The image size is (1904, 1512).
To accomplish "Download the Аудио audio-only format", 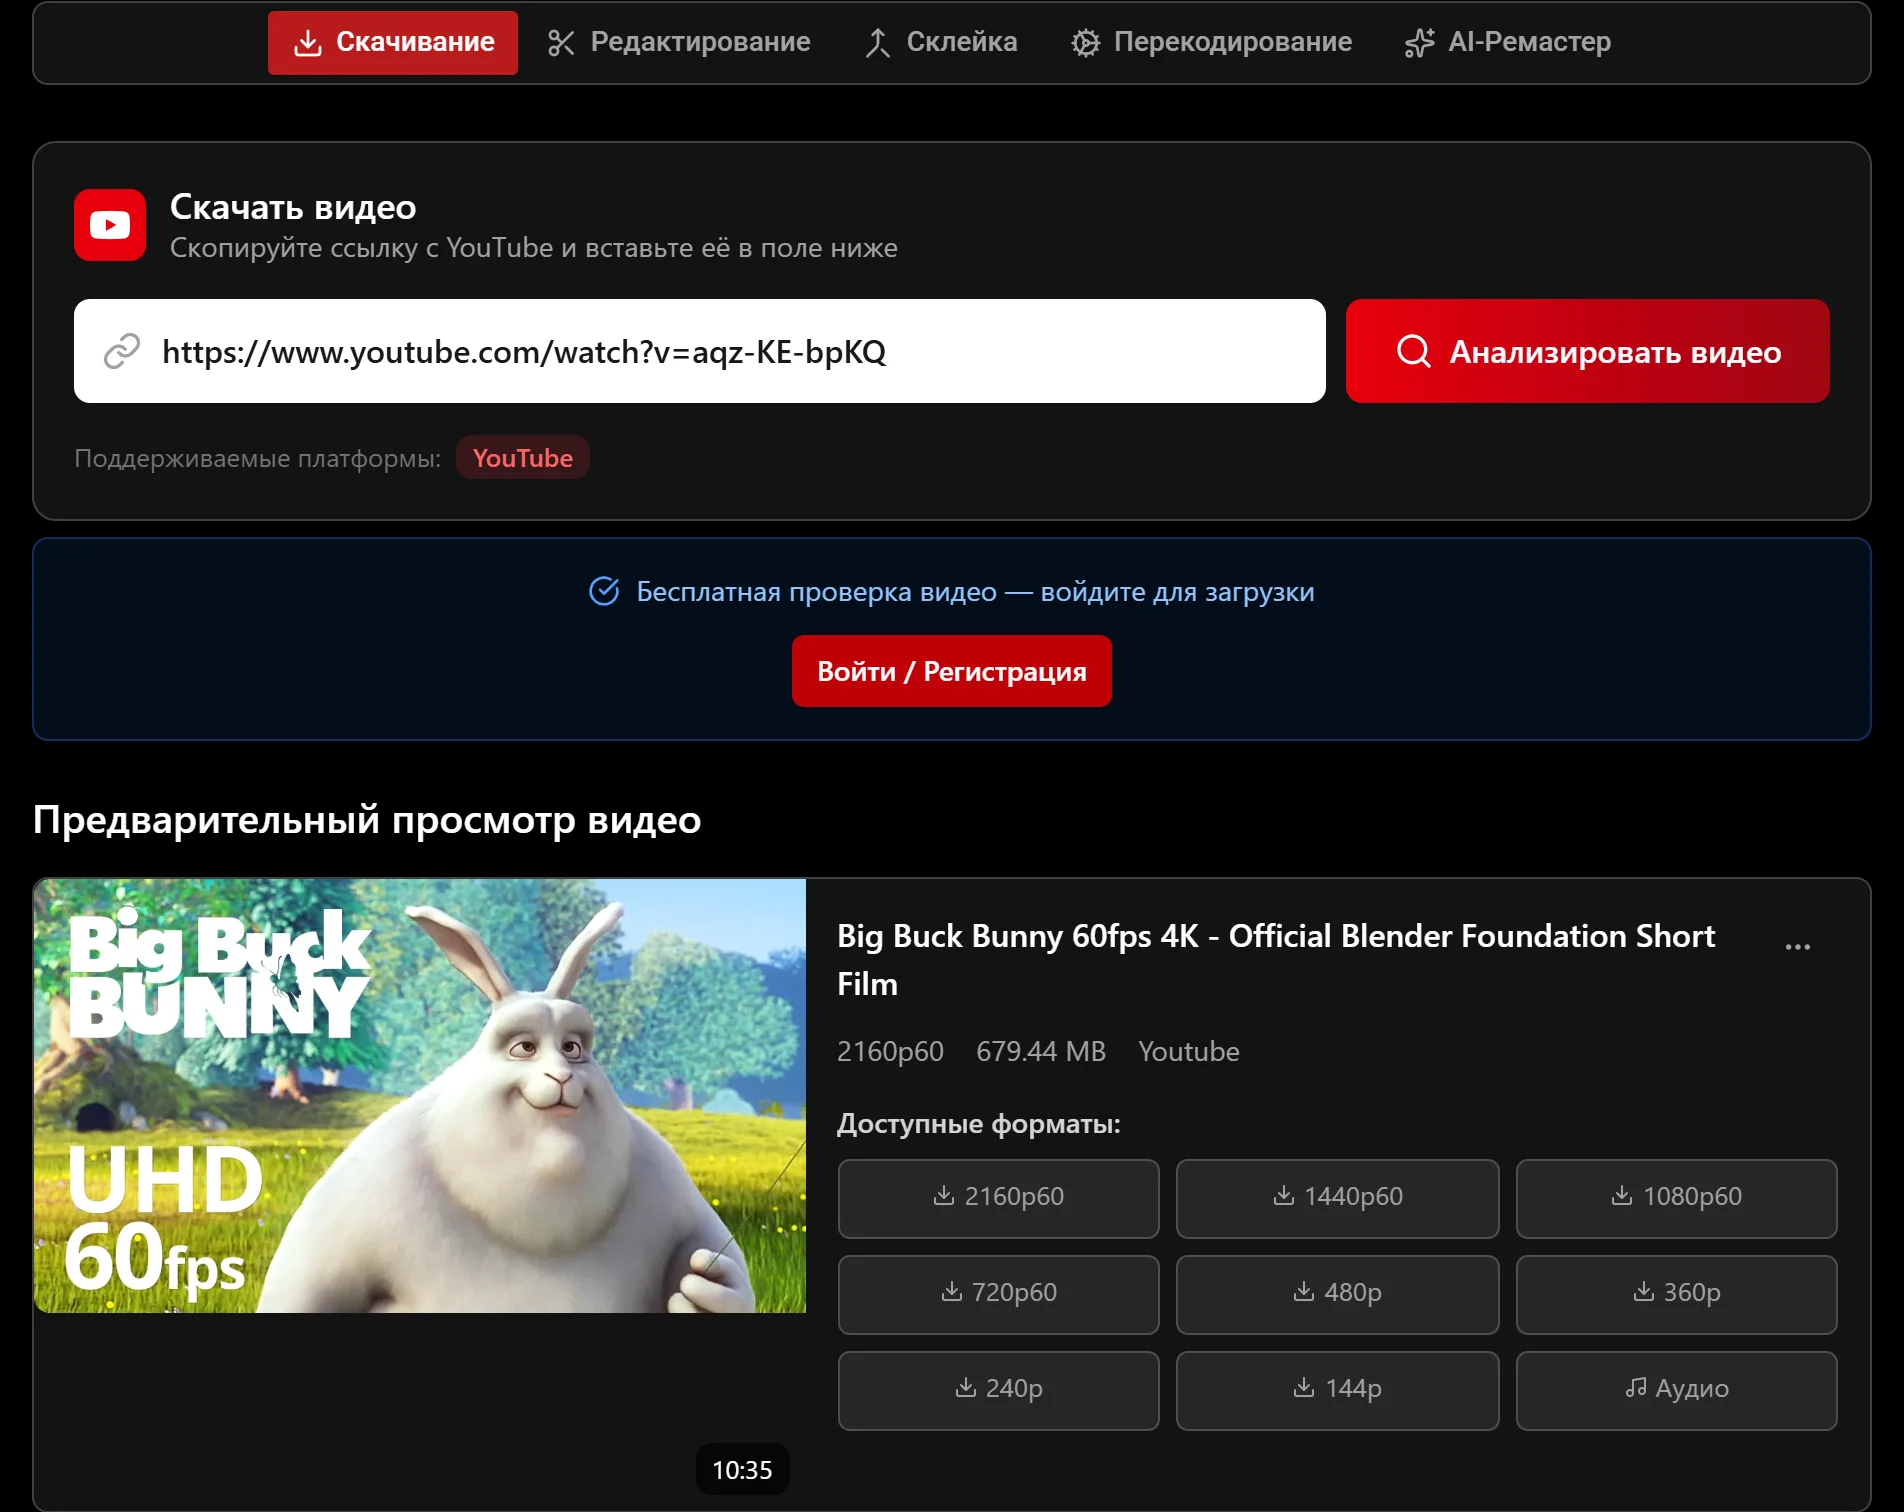I will [1677, 1390].
